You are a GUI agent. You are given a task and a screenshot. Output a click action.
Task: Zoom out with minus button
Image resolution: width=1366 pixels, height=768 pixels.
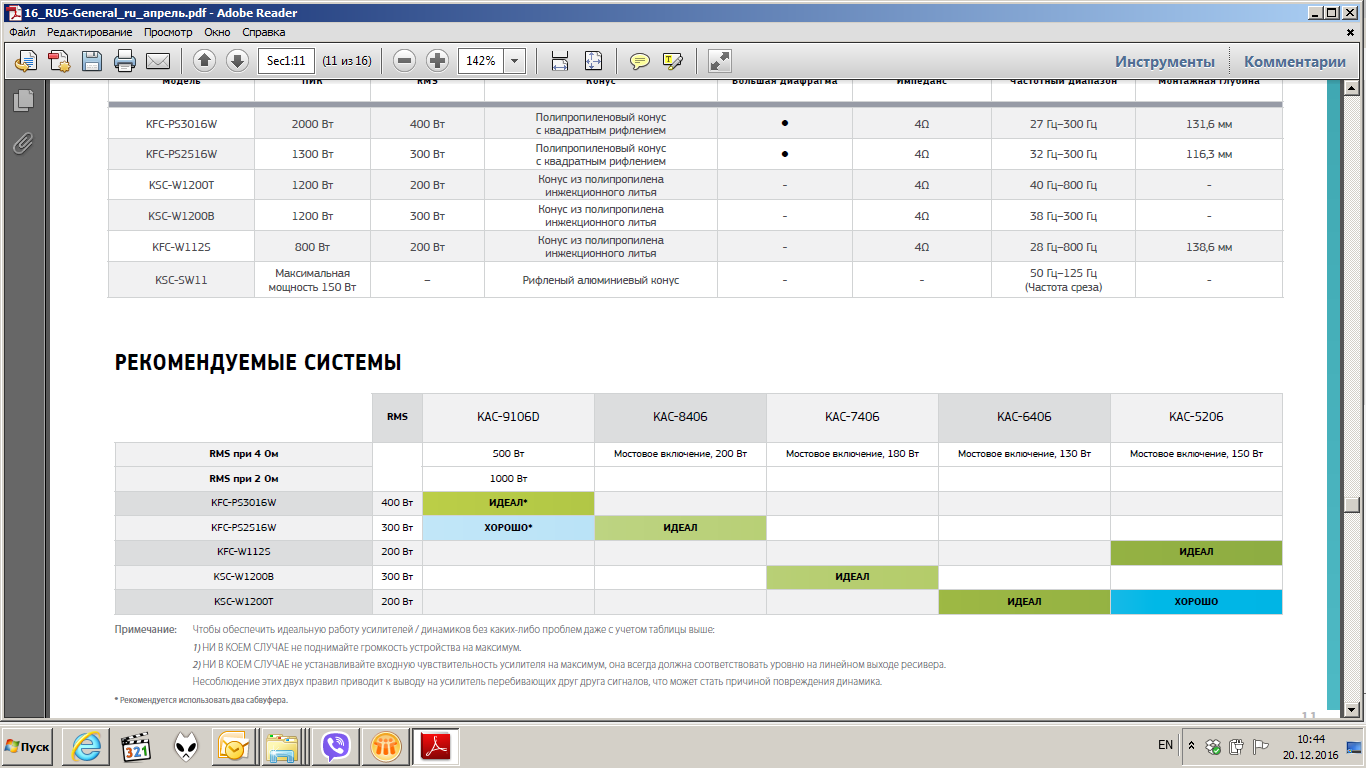click(404, 61)
